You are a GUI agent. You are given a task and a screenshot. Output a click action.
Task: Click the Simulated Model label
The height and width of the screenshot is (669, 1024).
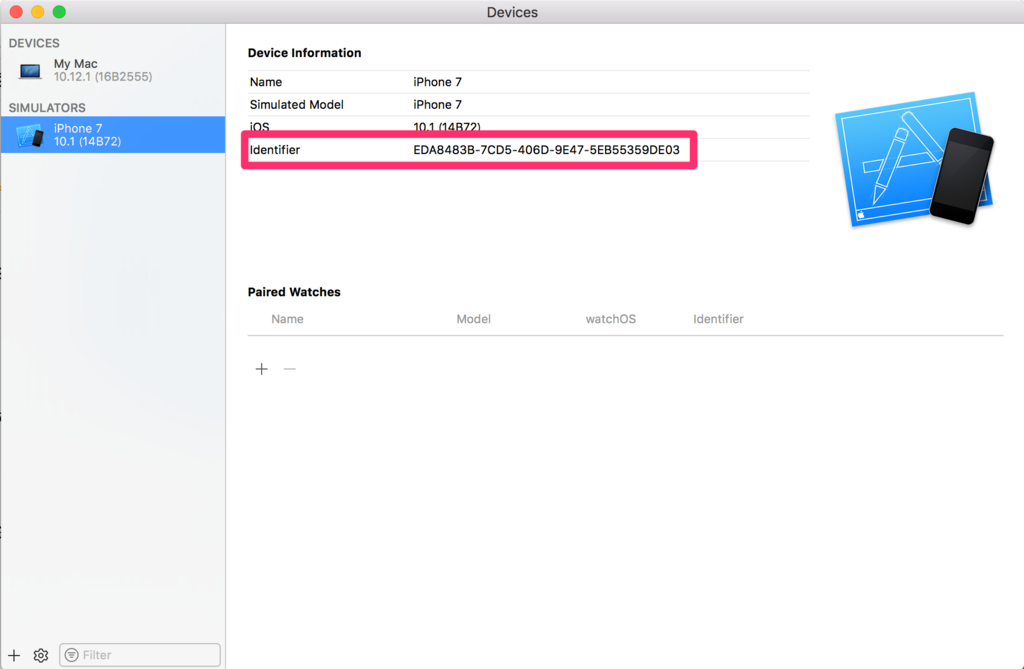[296, 105]
